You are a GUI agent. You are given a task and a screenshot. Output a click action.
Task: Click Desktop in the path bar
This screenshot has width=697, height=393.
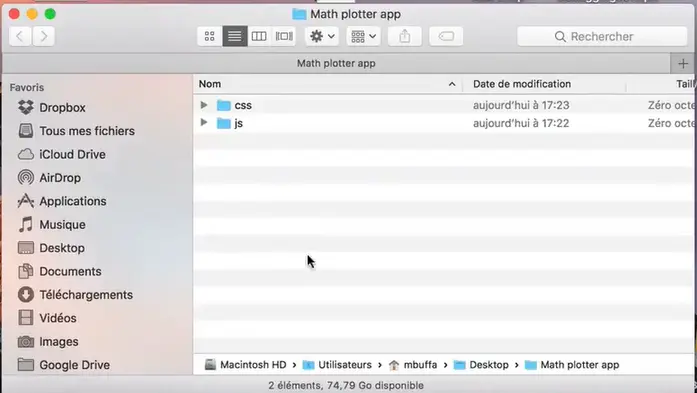coord(481,365)
